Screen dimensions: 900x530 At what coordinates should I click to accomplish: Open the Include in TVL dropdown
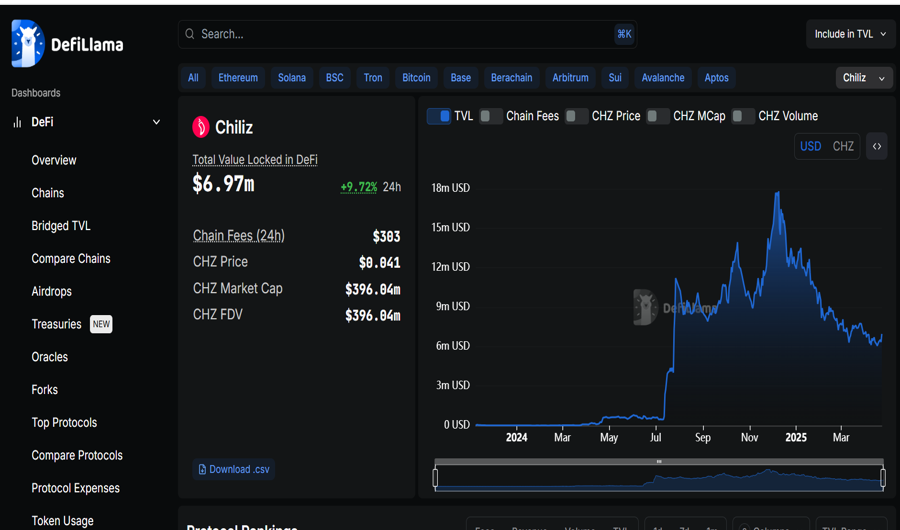coord(850,34)
